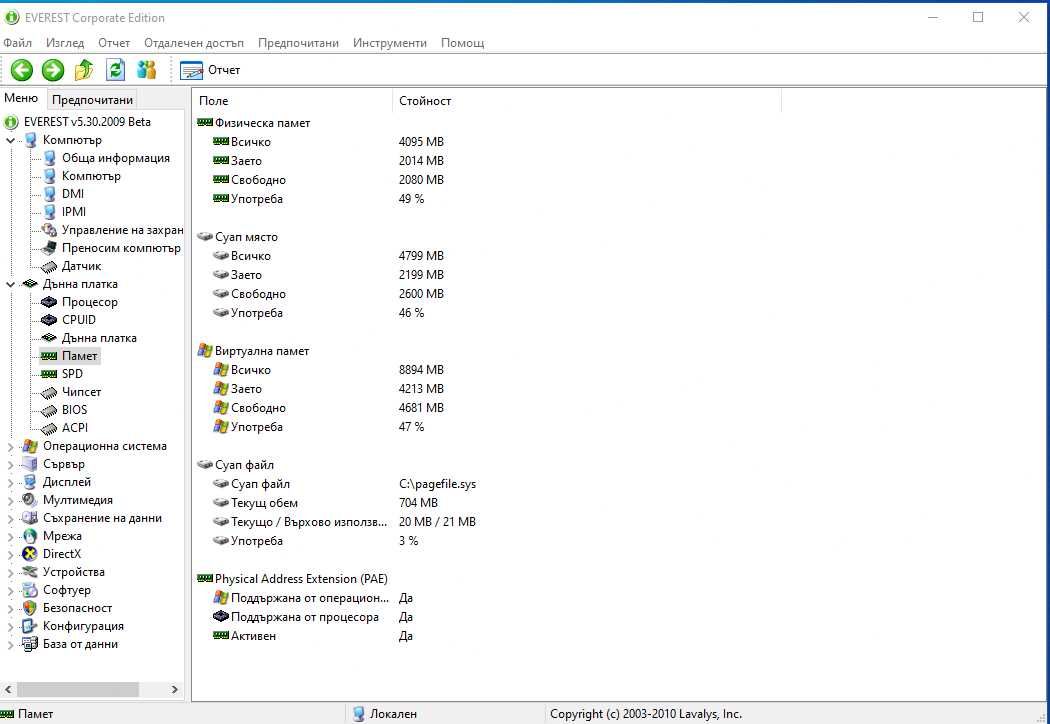The height and width of the screenshot is (724, 1050).
Task: Select the 8894 MB virtual memory value
Action: click(x=421, y=370)
